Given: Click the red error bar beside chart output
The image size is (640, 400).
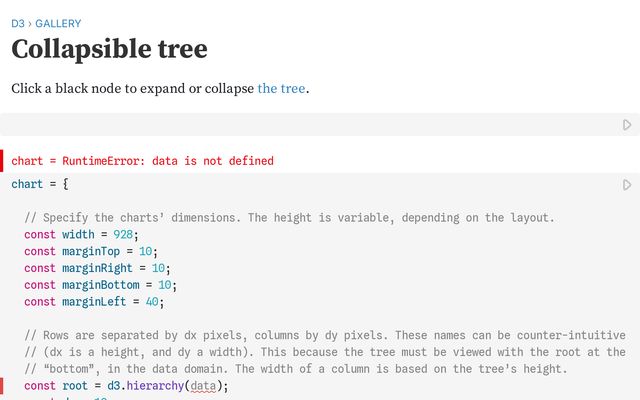Looking at the screenshot, I should click(3, 160).
